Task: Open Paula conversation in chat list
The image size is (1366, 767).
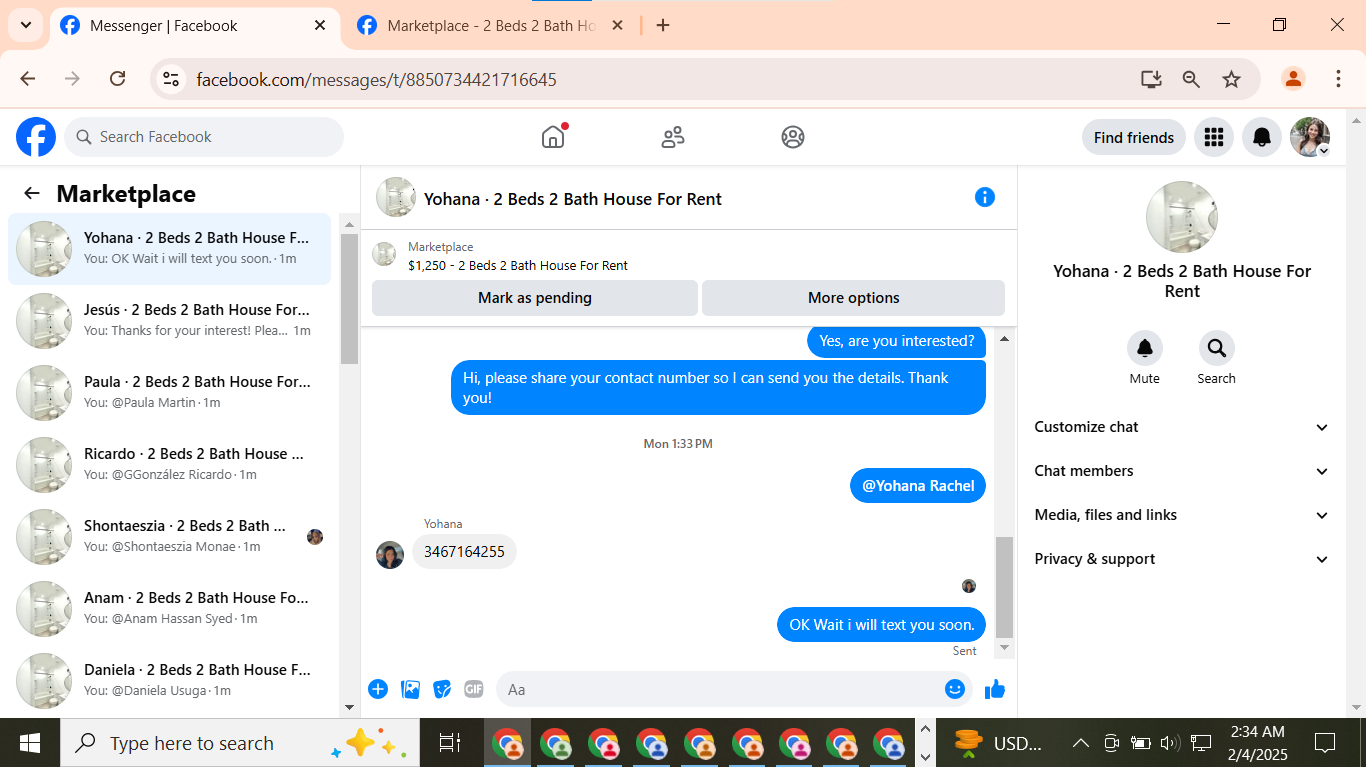Action: click(170, 393)
